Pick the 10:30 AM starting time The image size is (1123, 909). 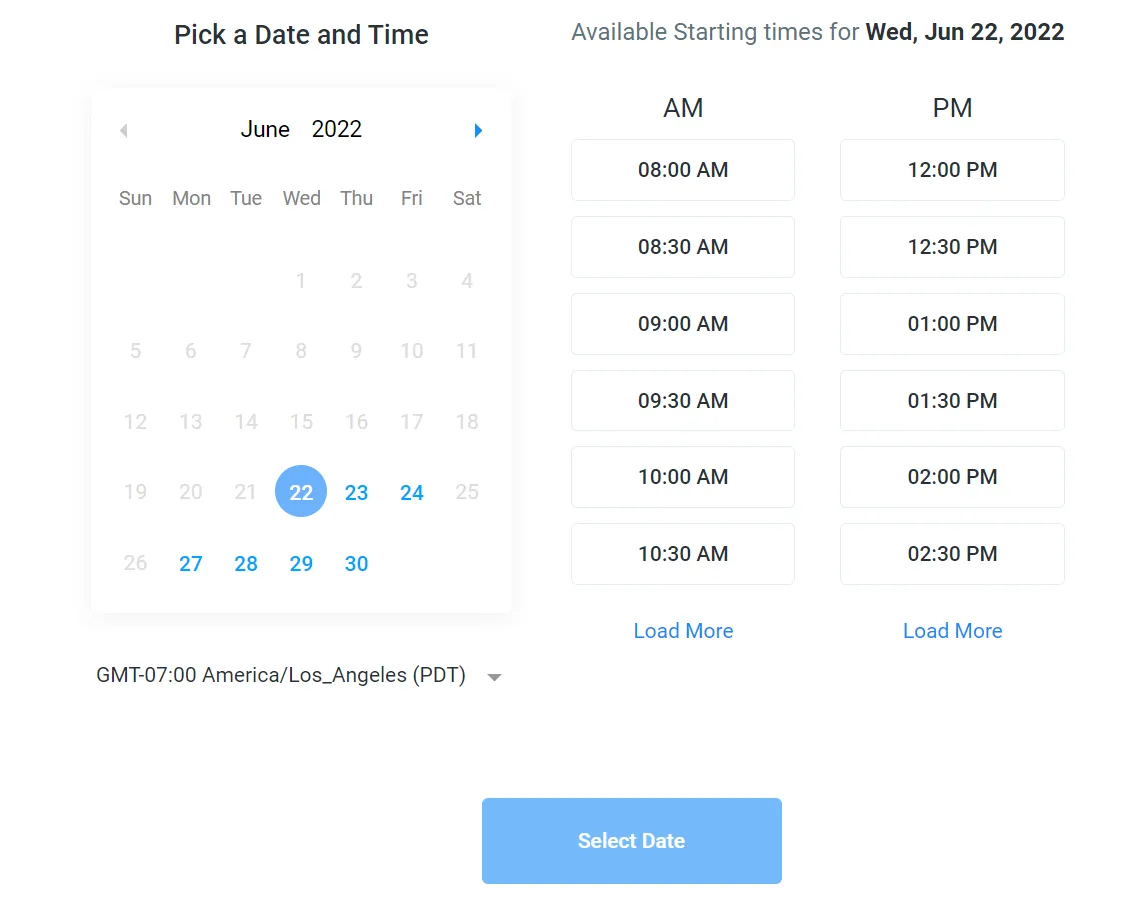[683, 554]
